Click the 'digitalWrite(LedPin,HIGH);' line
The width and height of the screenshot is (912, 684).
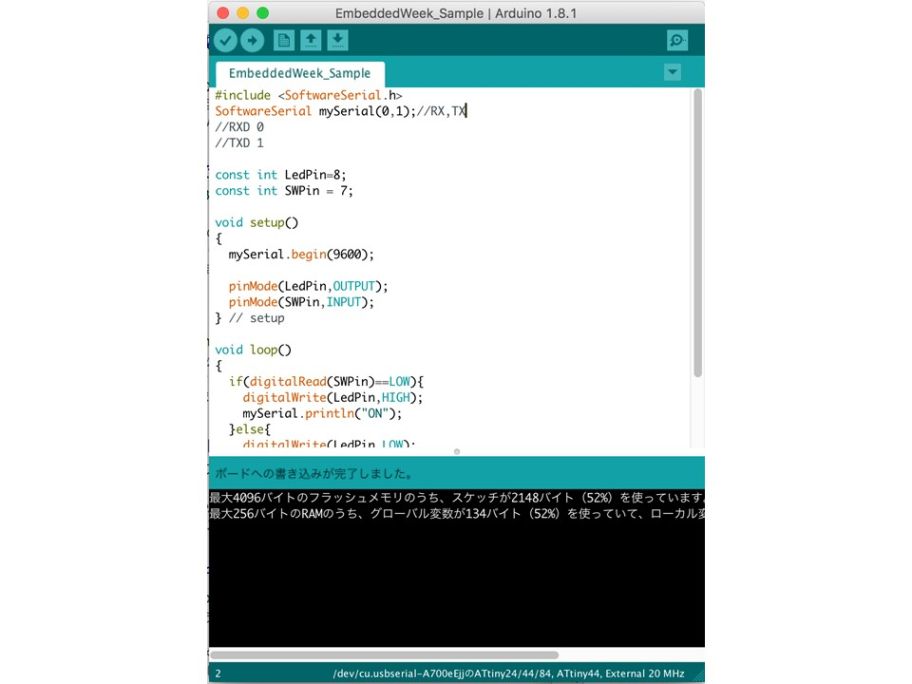coord(333,397)
